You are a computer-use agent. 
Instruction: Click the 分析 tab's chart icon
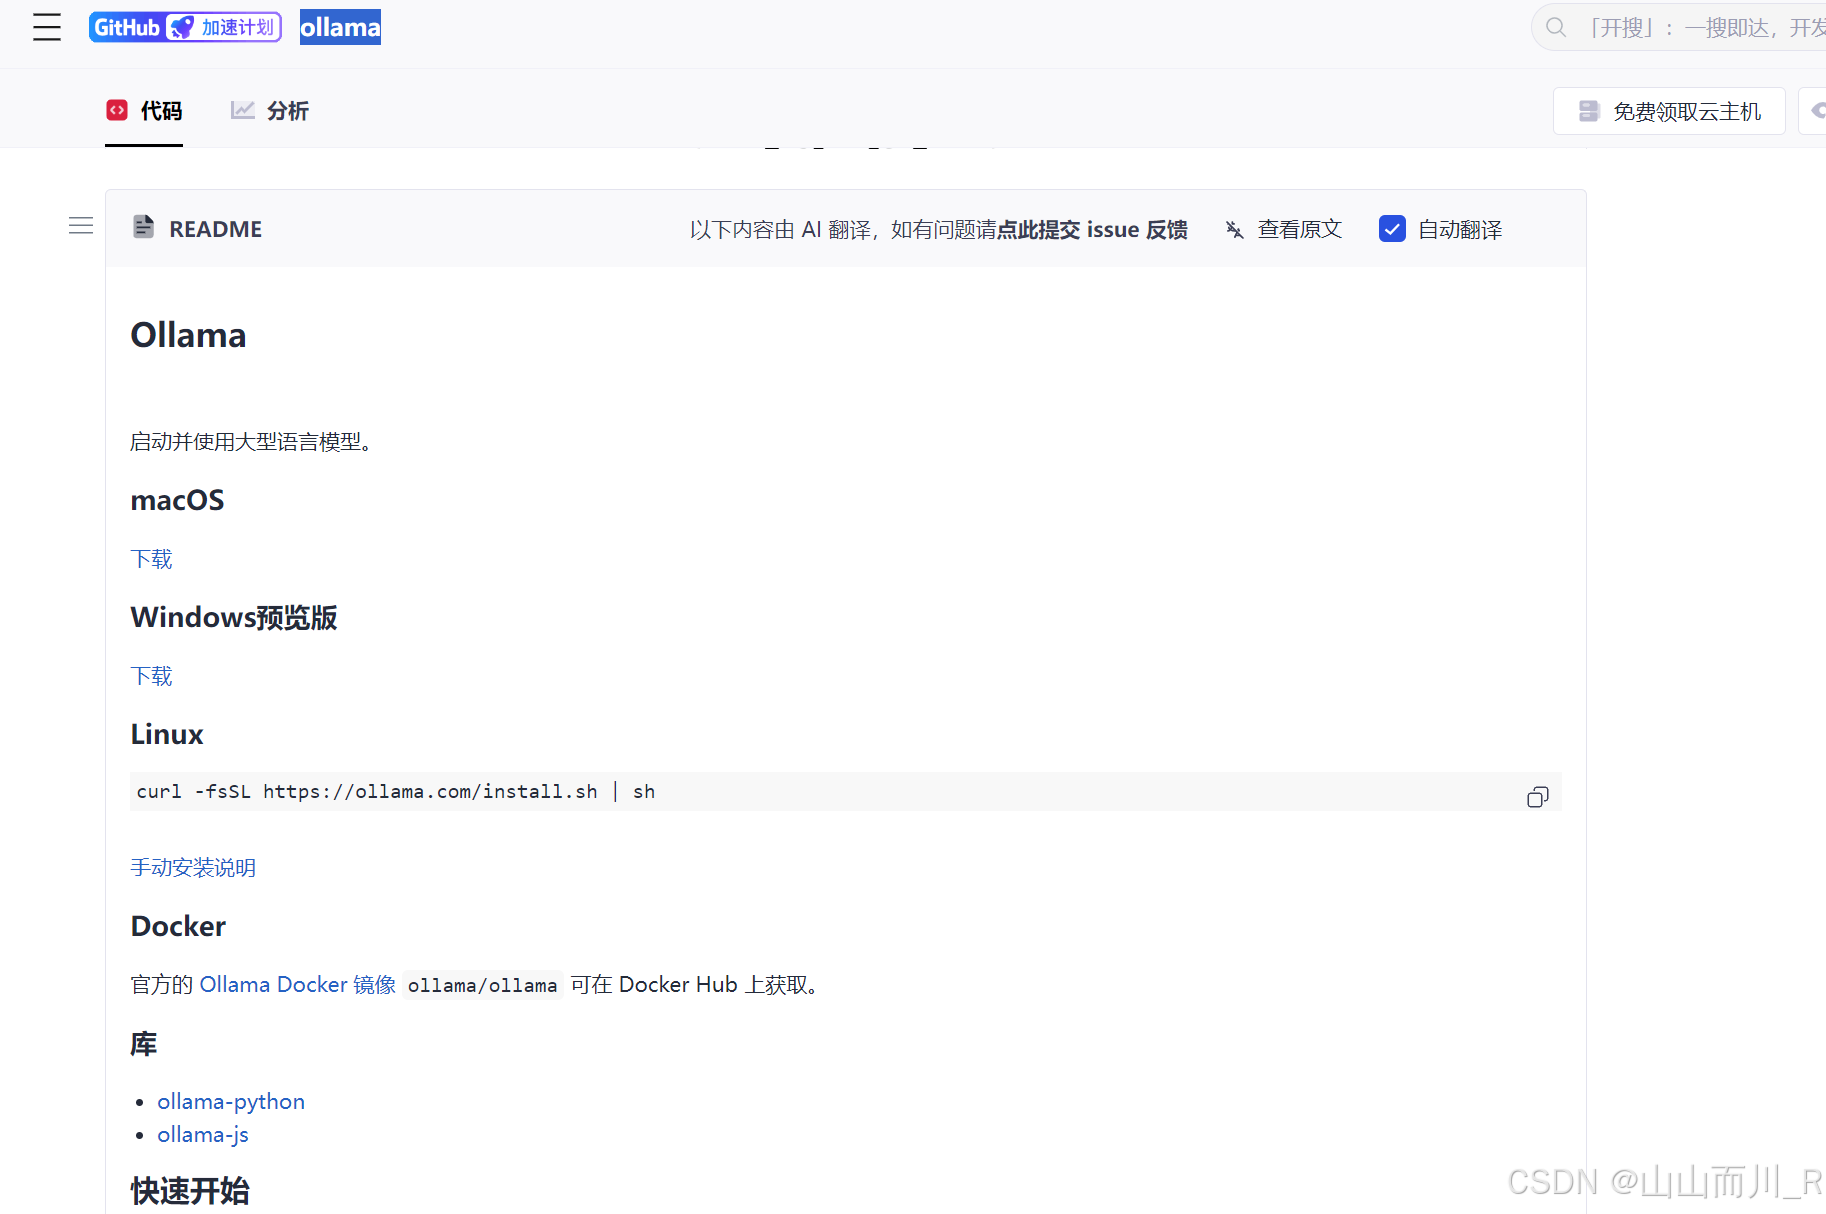pyautogui.click(x=242, y=110)
